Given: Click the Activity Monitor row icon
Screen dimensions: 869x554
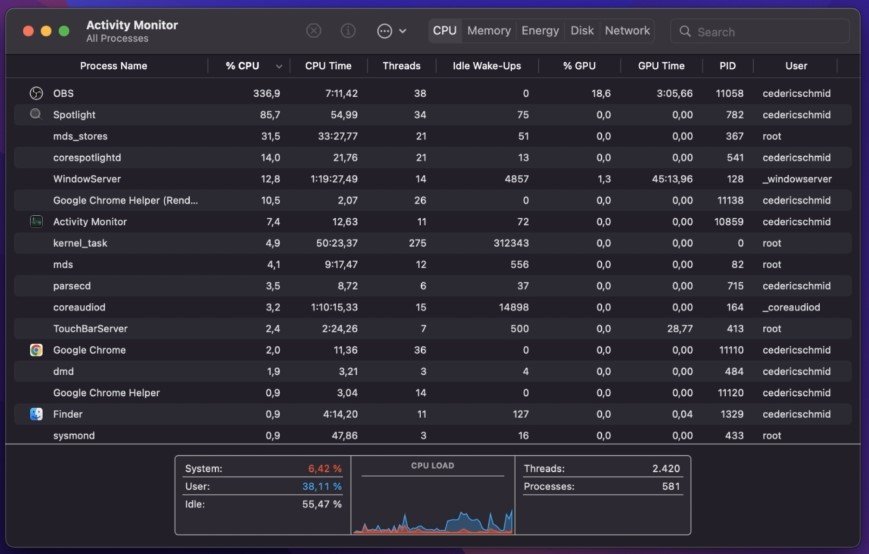Looking at the screenshot, I should coord(36,222).
